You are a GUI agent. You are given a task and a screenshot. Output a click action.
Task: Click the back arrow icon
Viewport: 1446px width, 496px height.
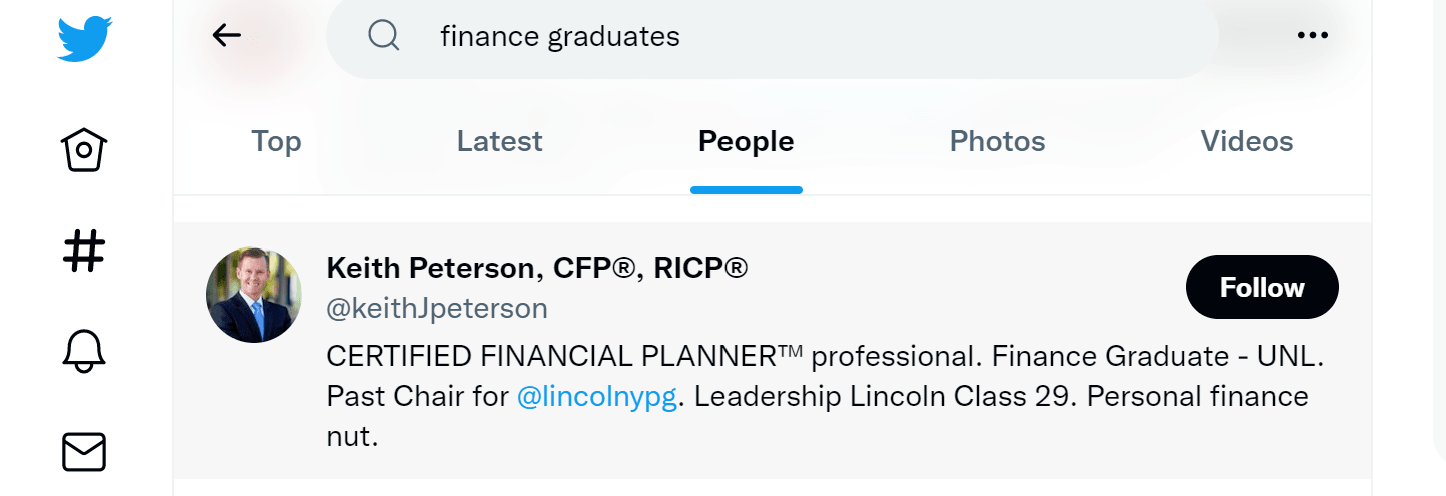(227, 36)
